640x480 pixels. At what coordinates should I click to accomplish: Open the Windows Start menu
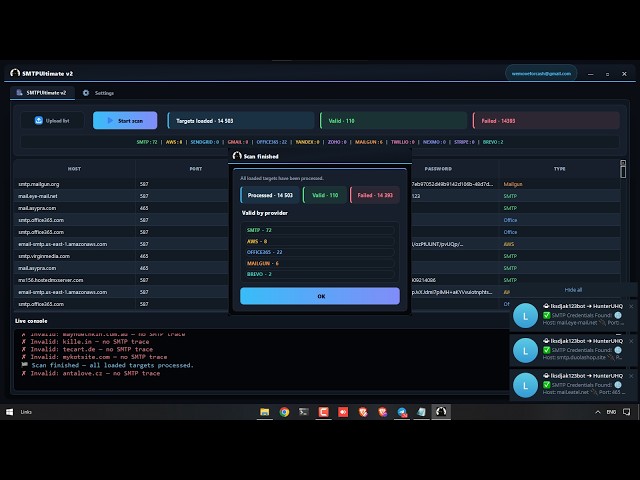click(9, 412)
